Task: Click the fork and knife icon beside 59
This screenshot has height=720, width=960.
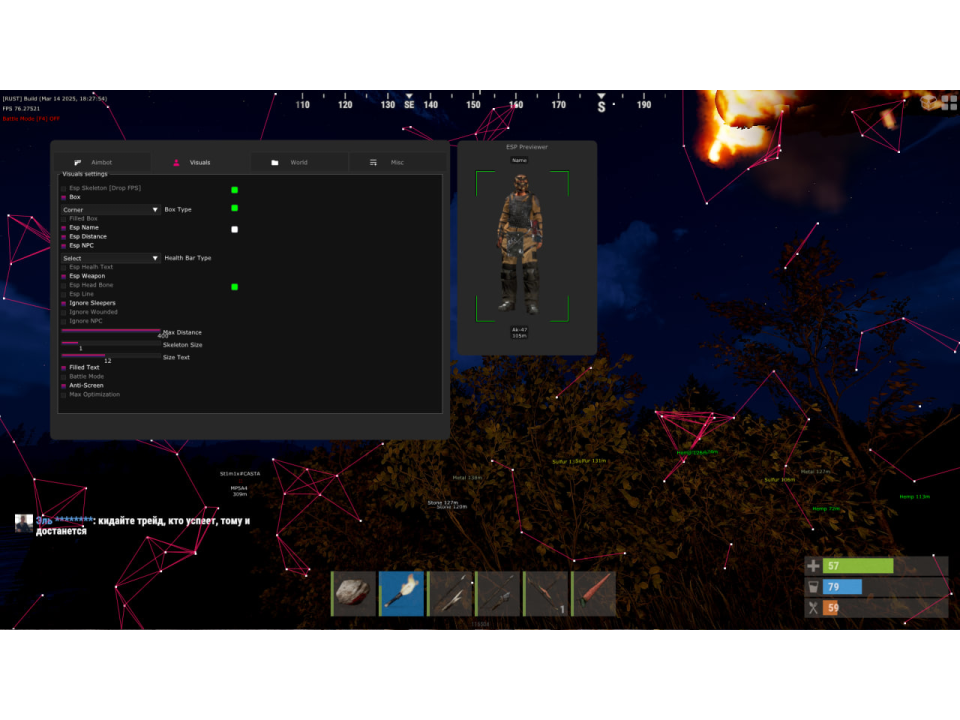Action: click(813, 608)
